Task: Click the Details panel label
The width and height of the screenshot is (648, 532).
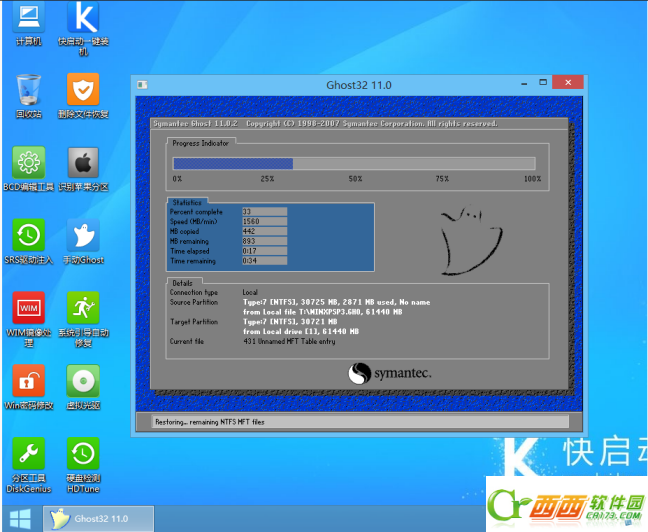Action: tap(182, 283)
